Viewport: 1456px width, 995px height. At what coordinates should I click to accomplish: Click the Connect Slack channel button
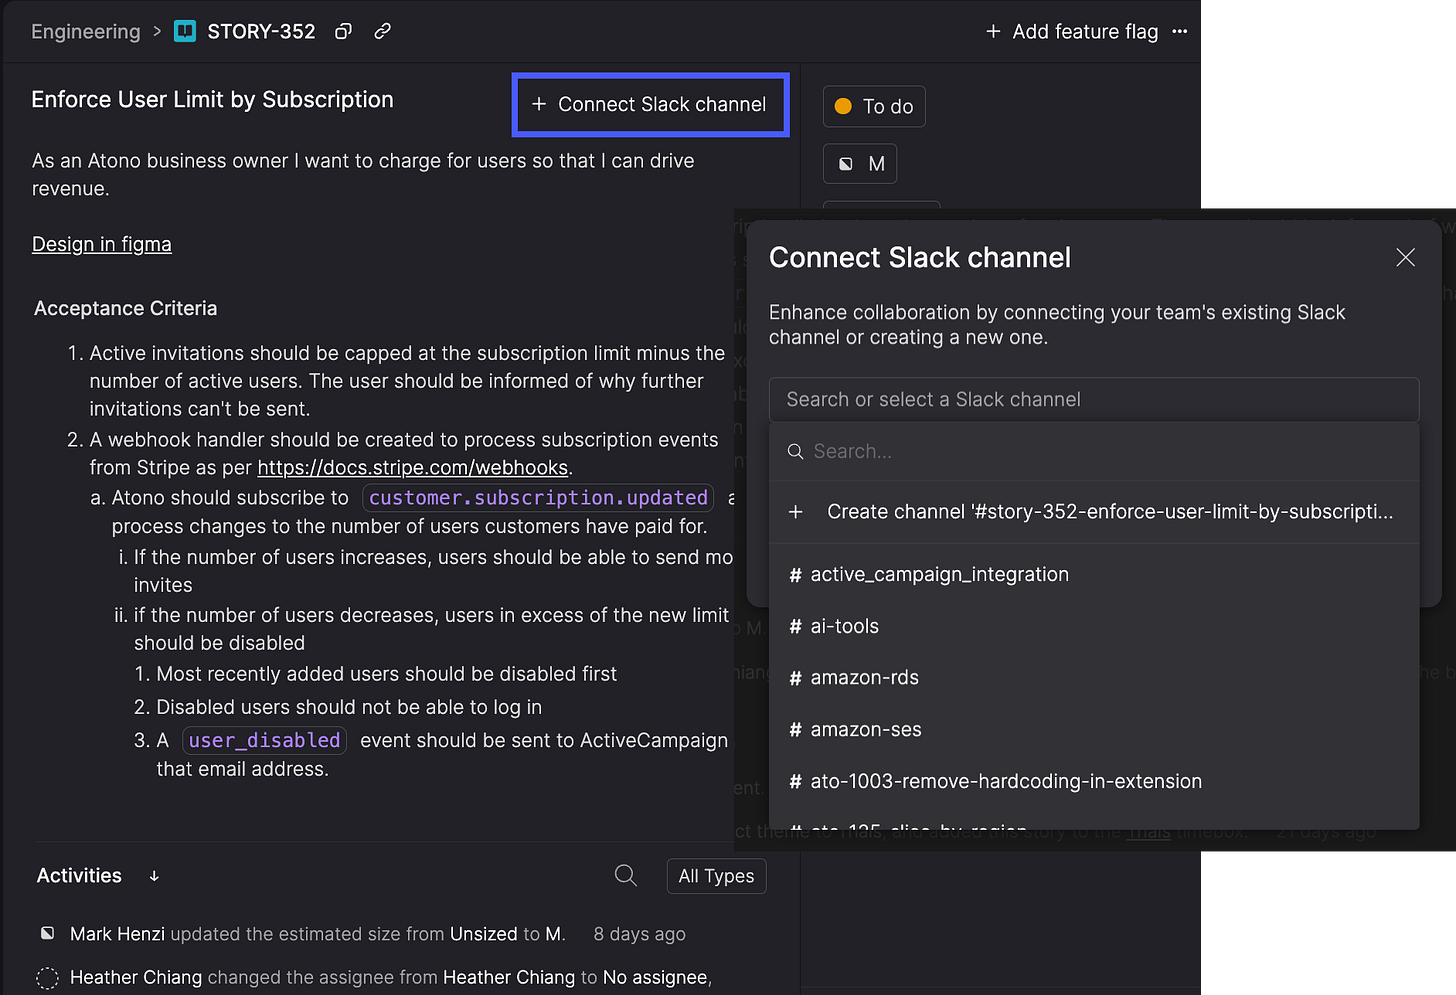tap(650, 104)
